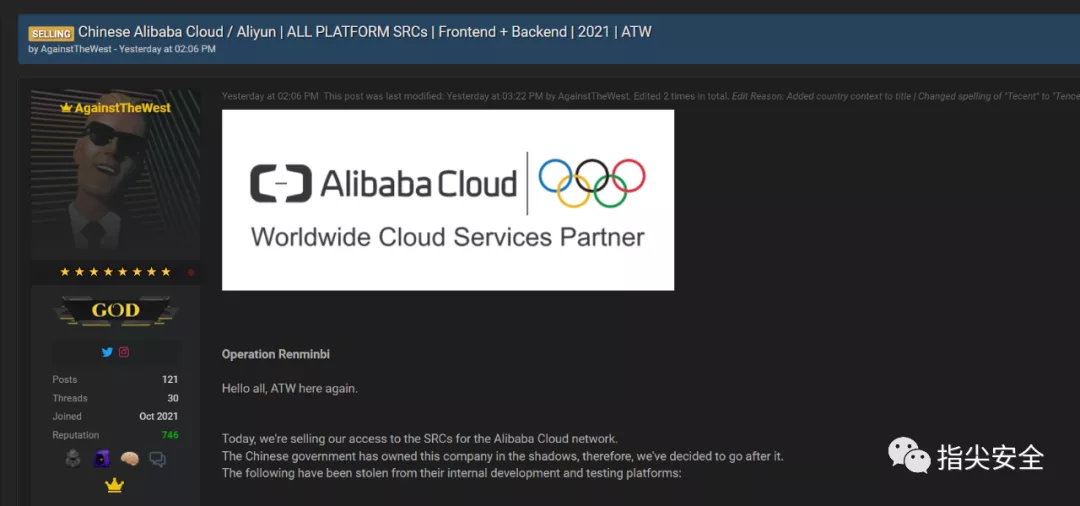Click the purple hooded figure award icon
This screenshot has height=506, width=1080.
pos(101,458)
